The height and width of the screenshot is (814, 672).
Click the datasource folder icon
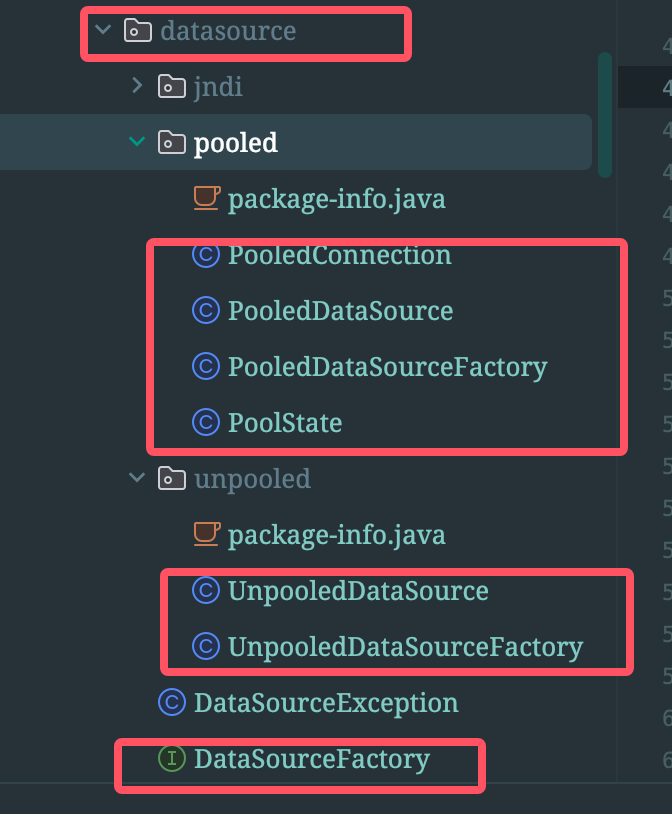[x=137, y=30]
